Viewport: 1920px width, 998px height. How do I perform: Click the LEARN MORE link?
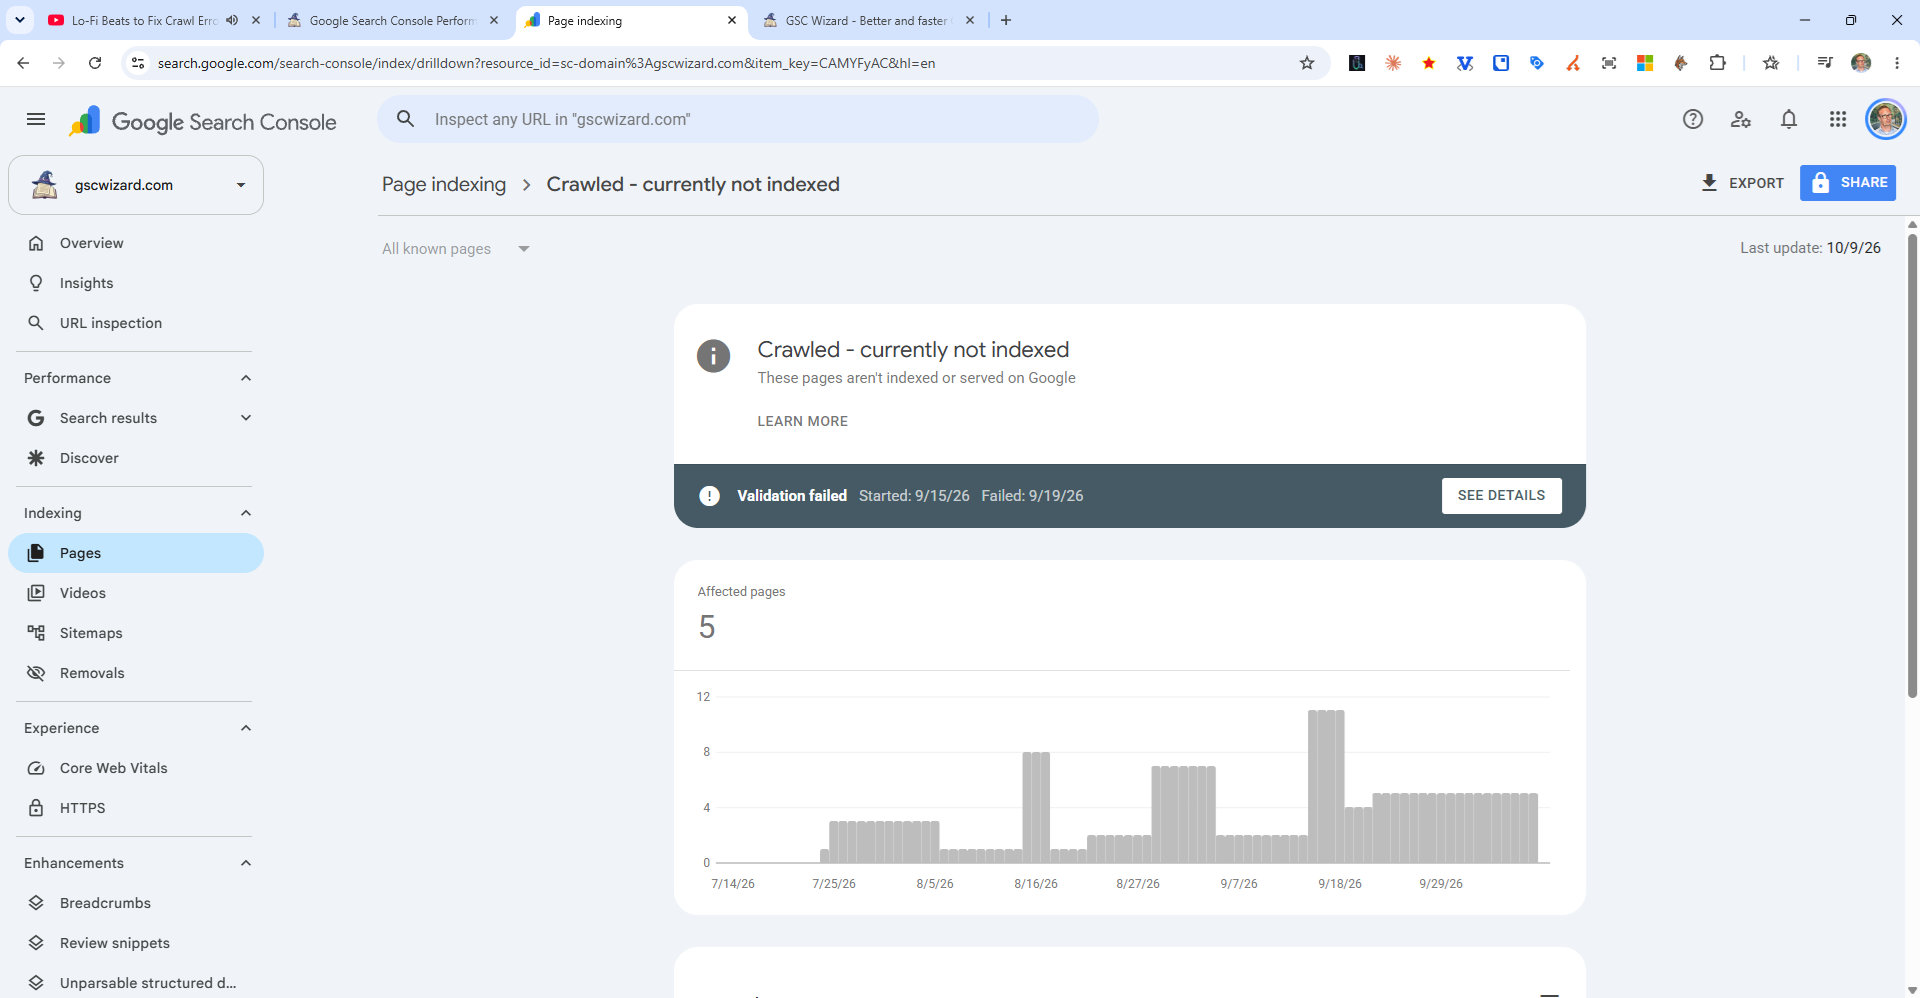point(802,421)
